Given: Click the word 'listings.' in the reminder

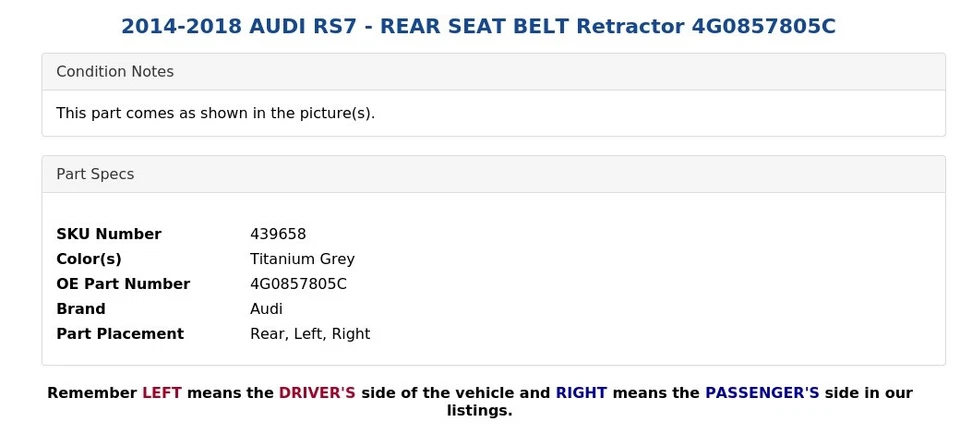Looking at the screenshot, I should point(479,411).
